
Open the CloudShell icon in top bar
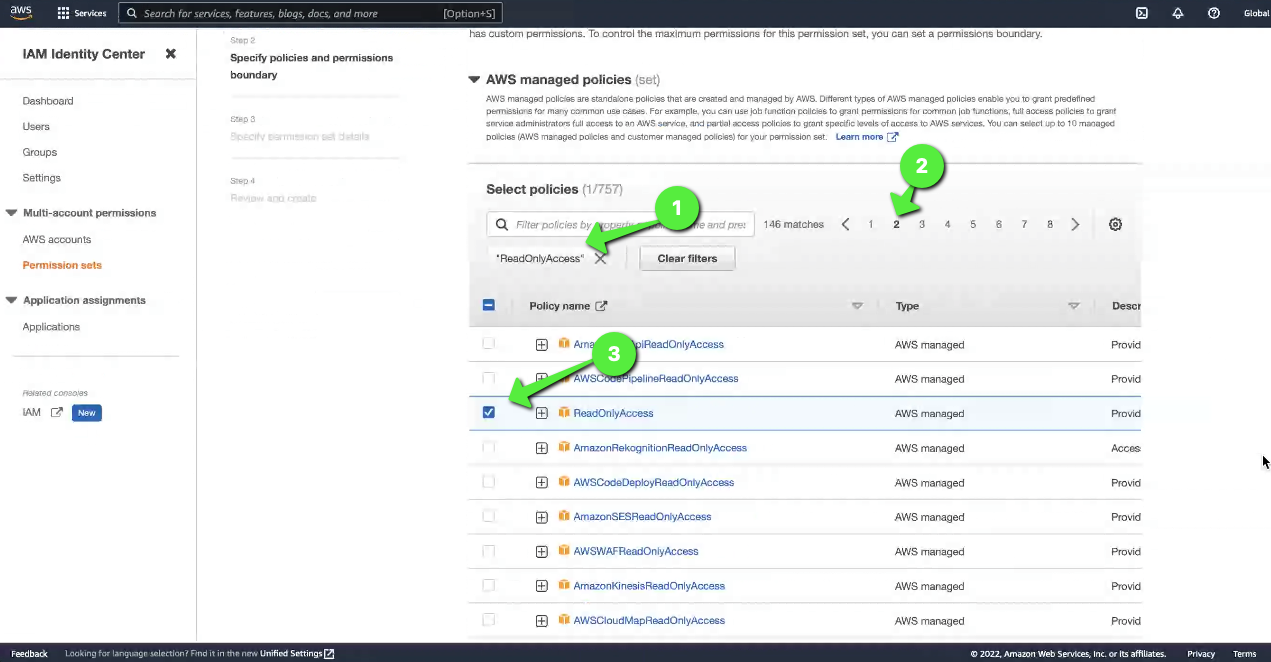(x=1142, y=13)
